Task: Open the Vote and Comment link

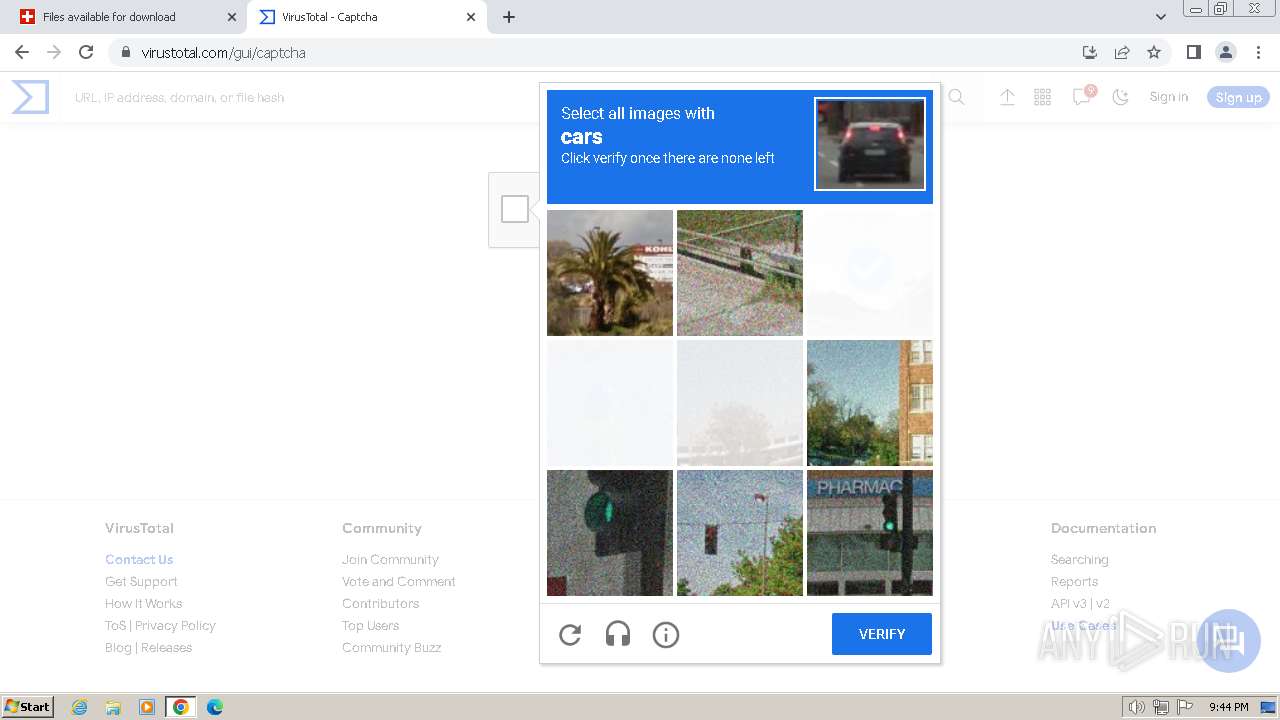Action: coord(399,581)
